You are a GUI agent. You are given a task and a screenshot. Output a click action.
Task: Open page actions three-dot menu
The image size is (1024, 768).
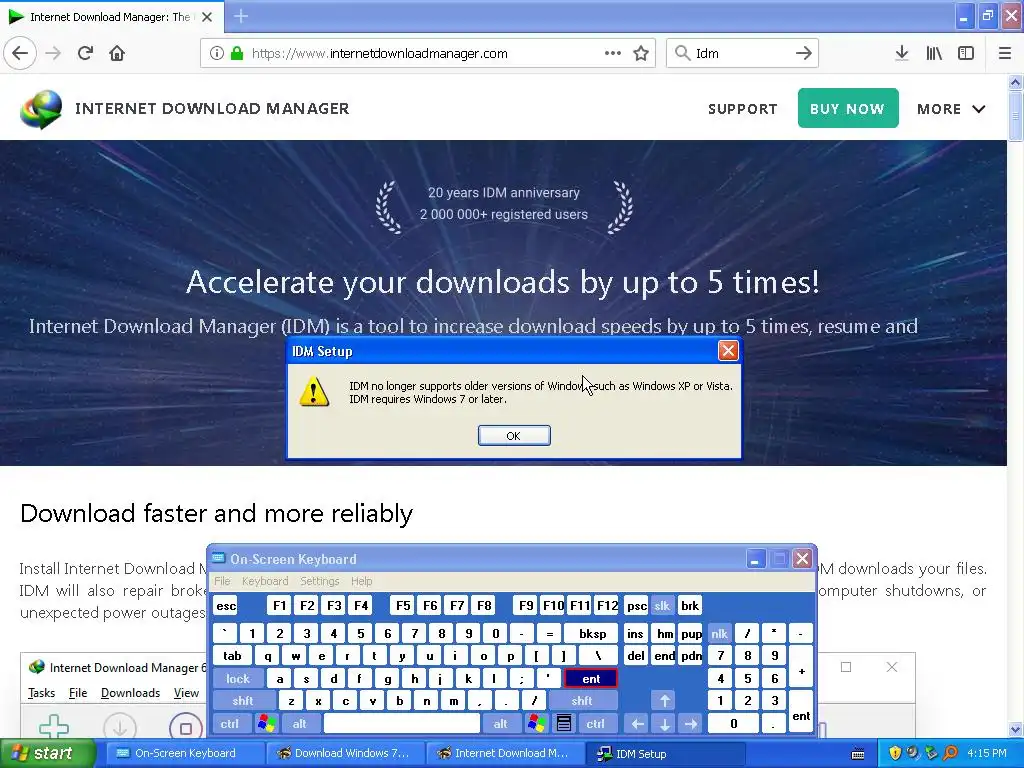(x=613, y=53)
